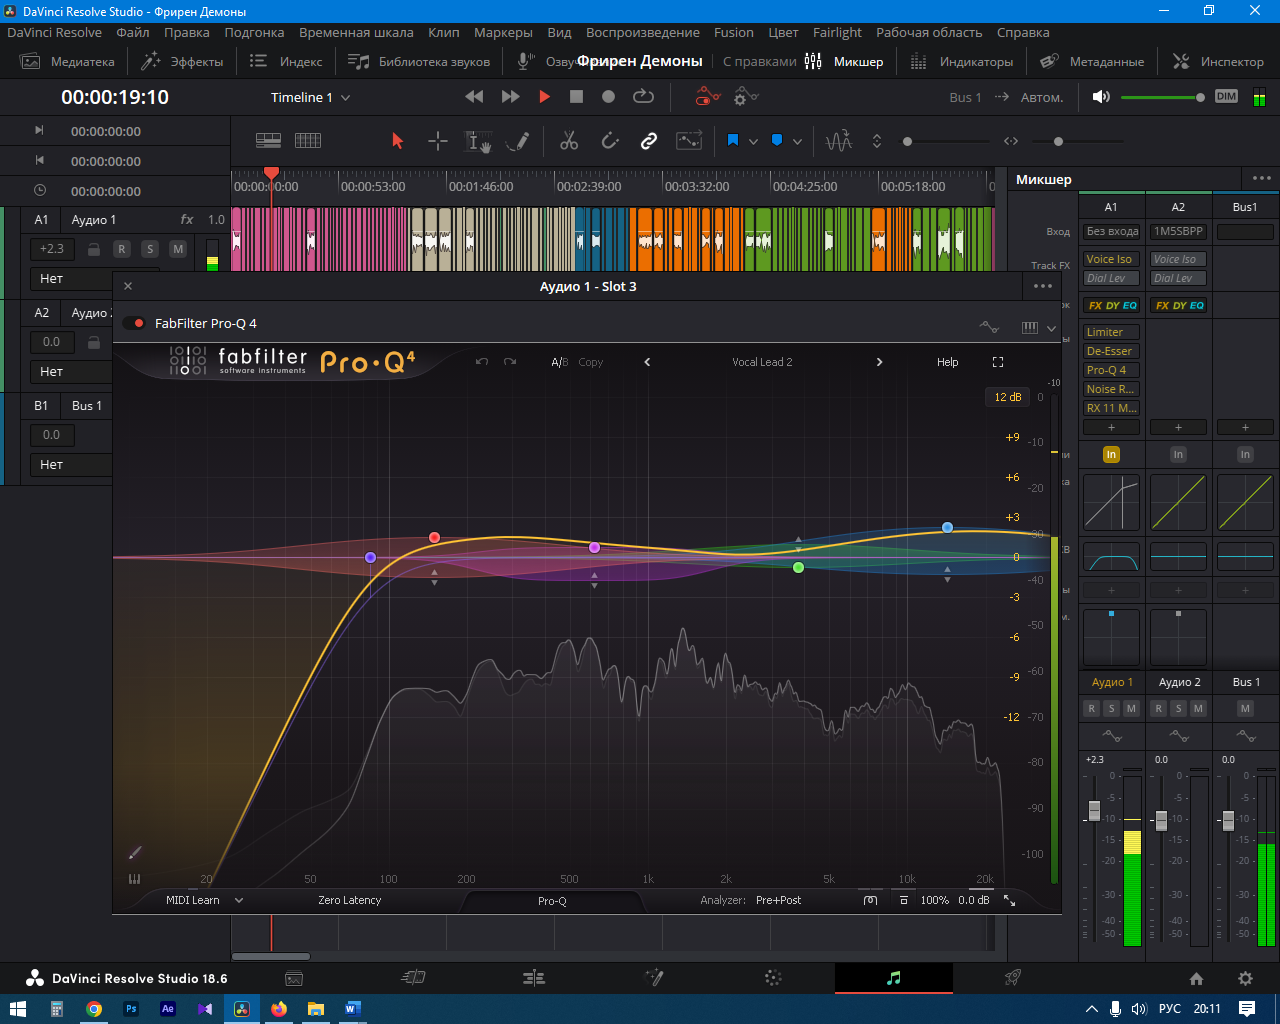Choose the razor scissors tool
Image resolution: width=1280 pixels, height=1024 pixels.
pyautogui.click(x=569, y=141)
